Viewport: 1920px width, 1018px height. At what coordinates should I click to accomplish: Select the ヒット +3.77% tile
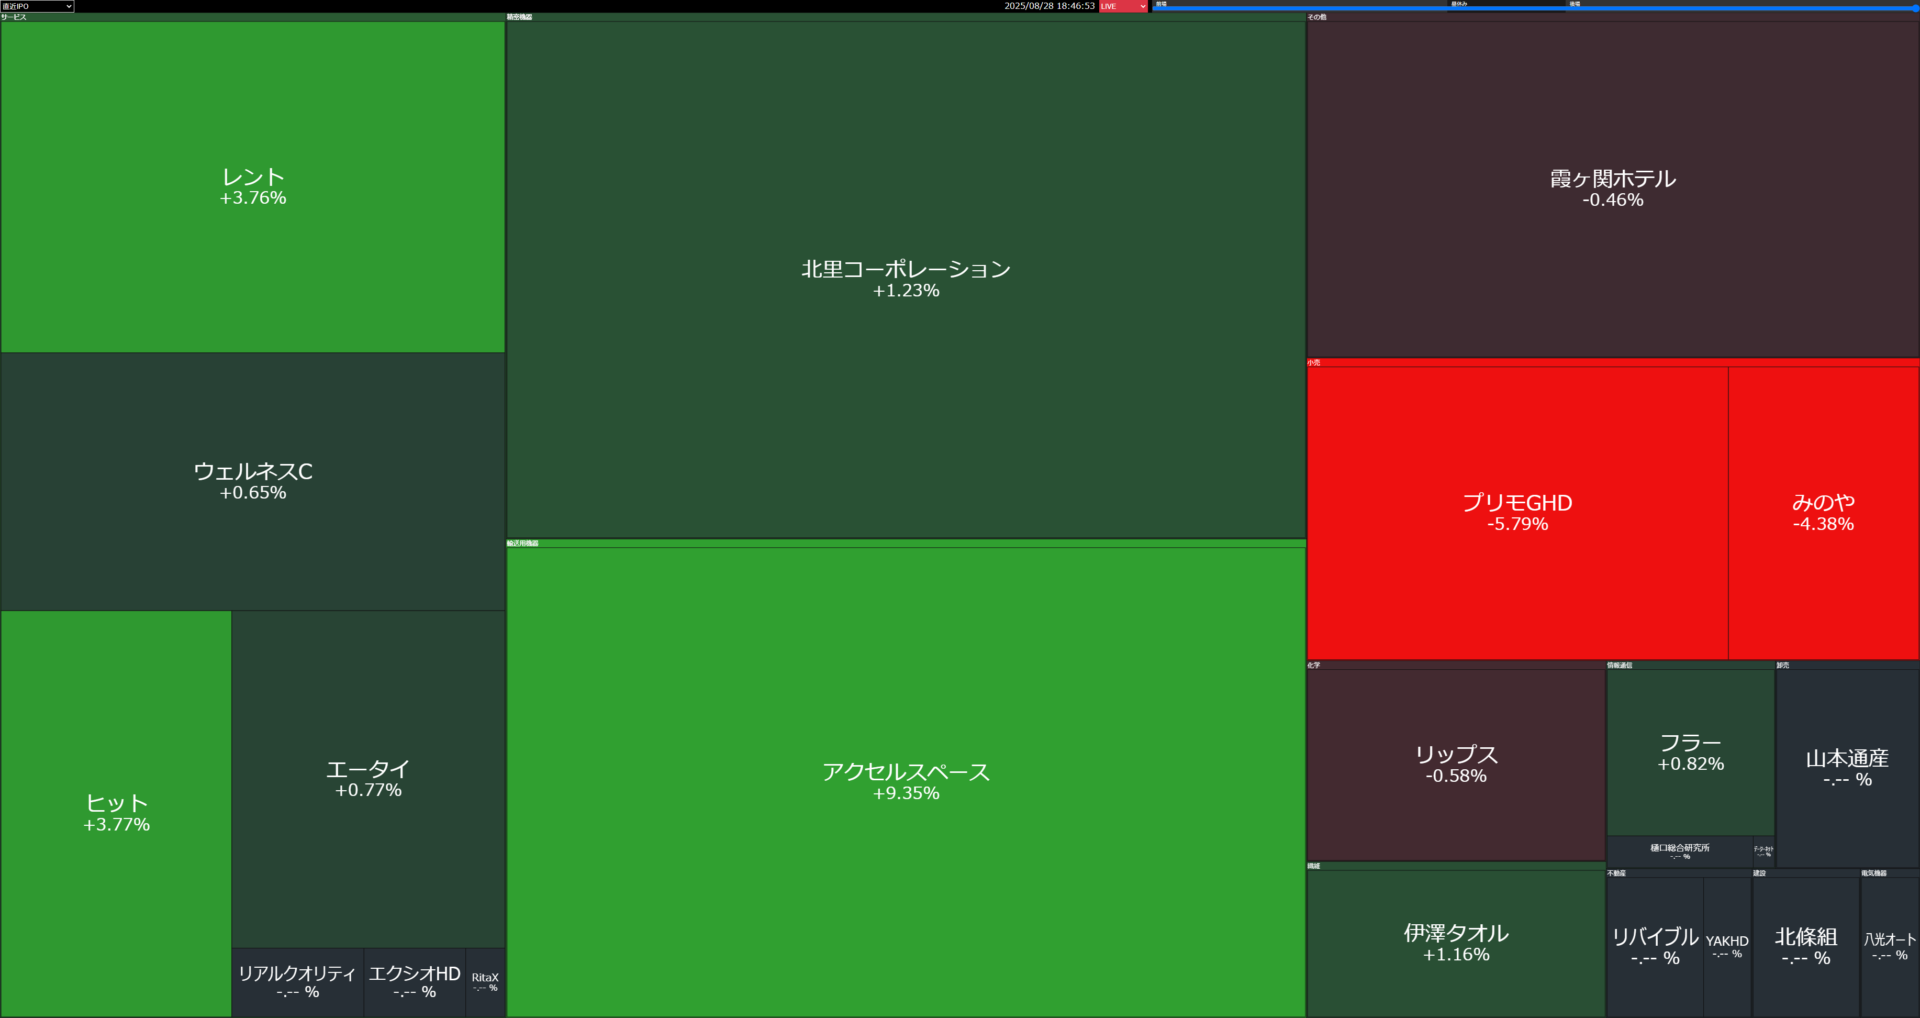(x=116, y=813)
